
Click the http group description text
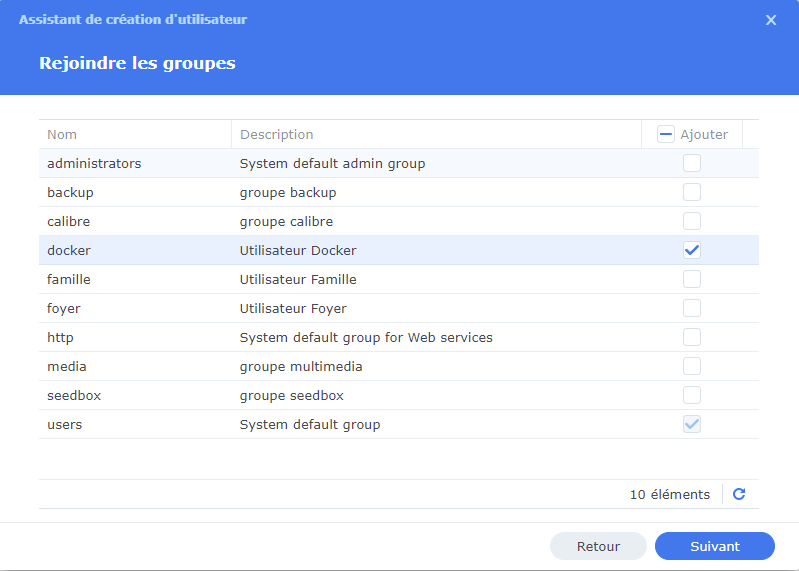tap(366, 337)
